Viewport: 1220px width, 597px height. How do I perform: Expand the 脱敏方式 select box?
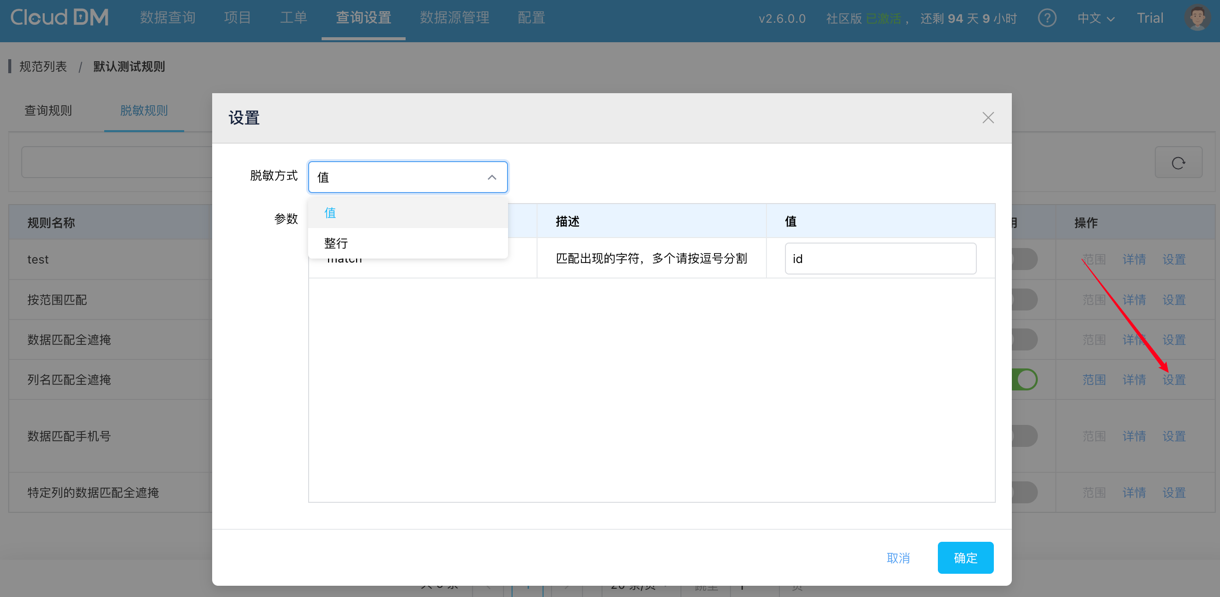coord(407,177)
